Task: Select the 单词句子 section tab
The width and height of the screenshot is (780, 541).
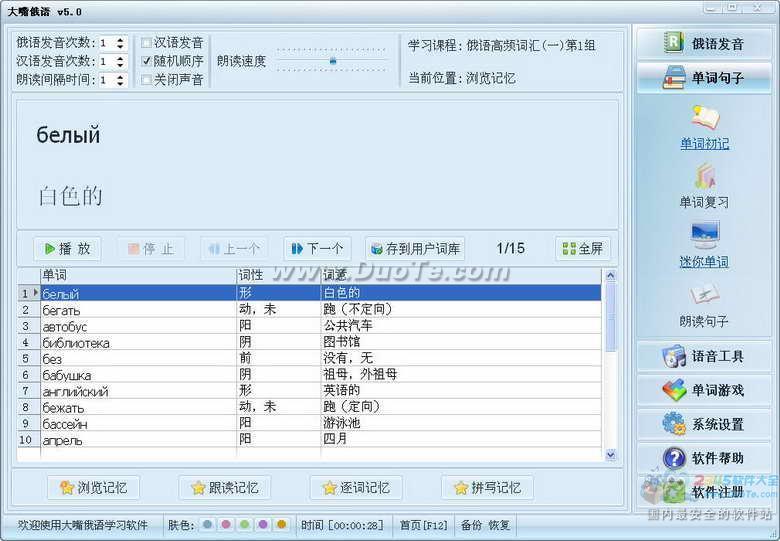Action: point(704,78)
